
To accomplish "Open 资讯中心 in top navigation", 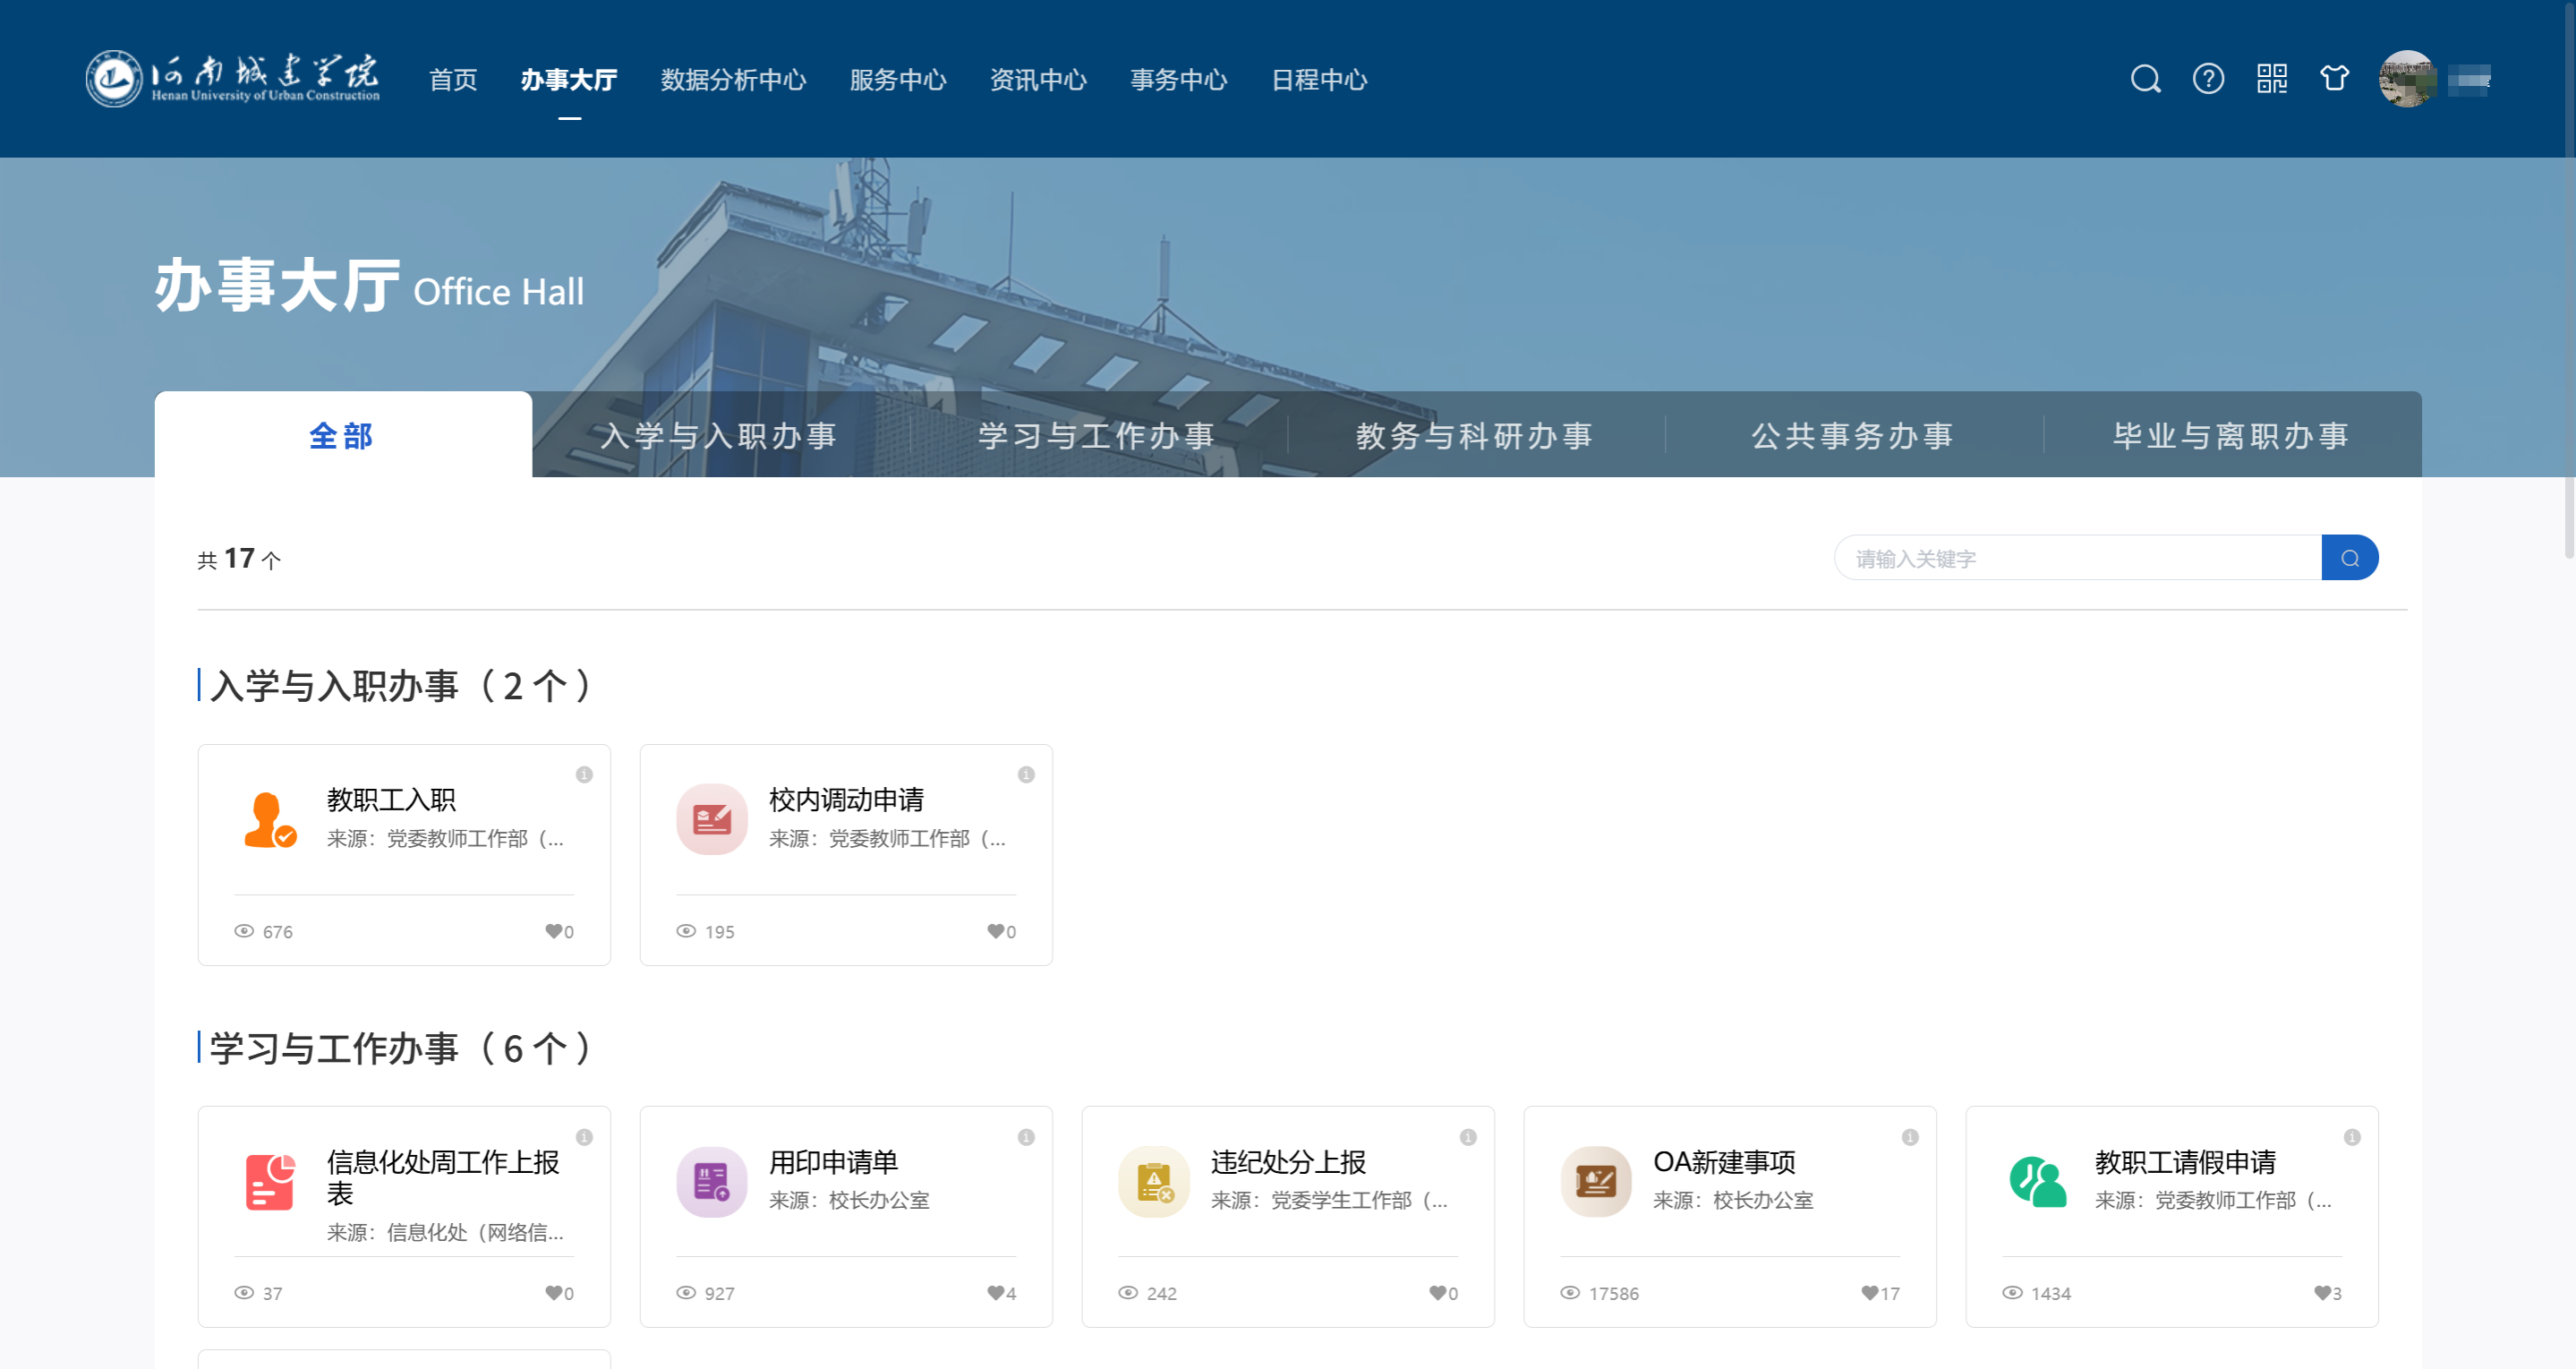I will [1038, 79].
